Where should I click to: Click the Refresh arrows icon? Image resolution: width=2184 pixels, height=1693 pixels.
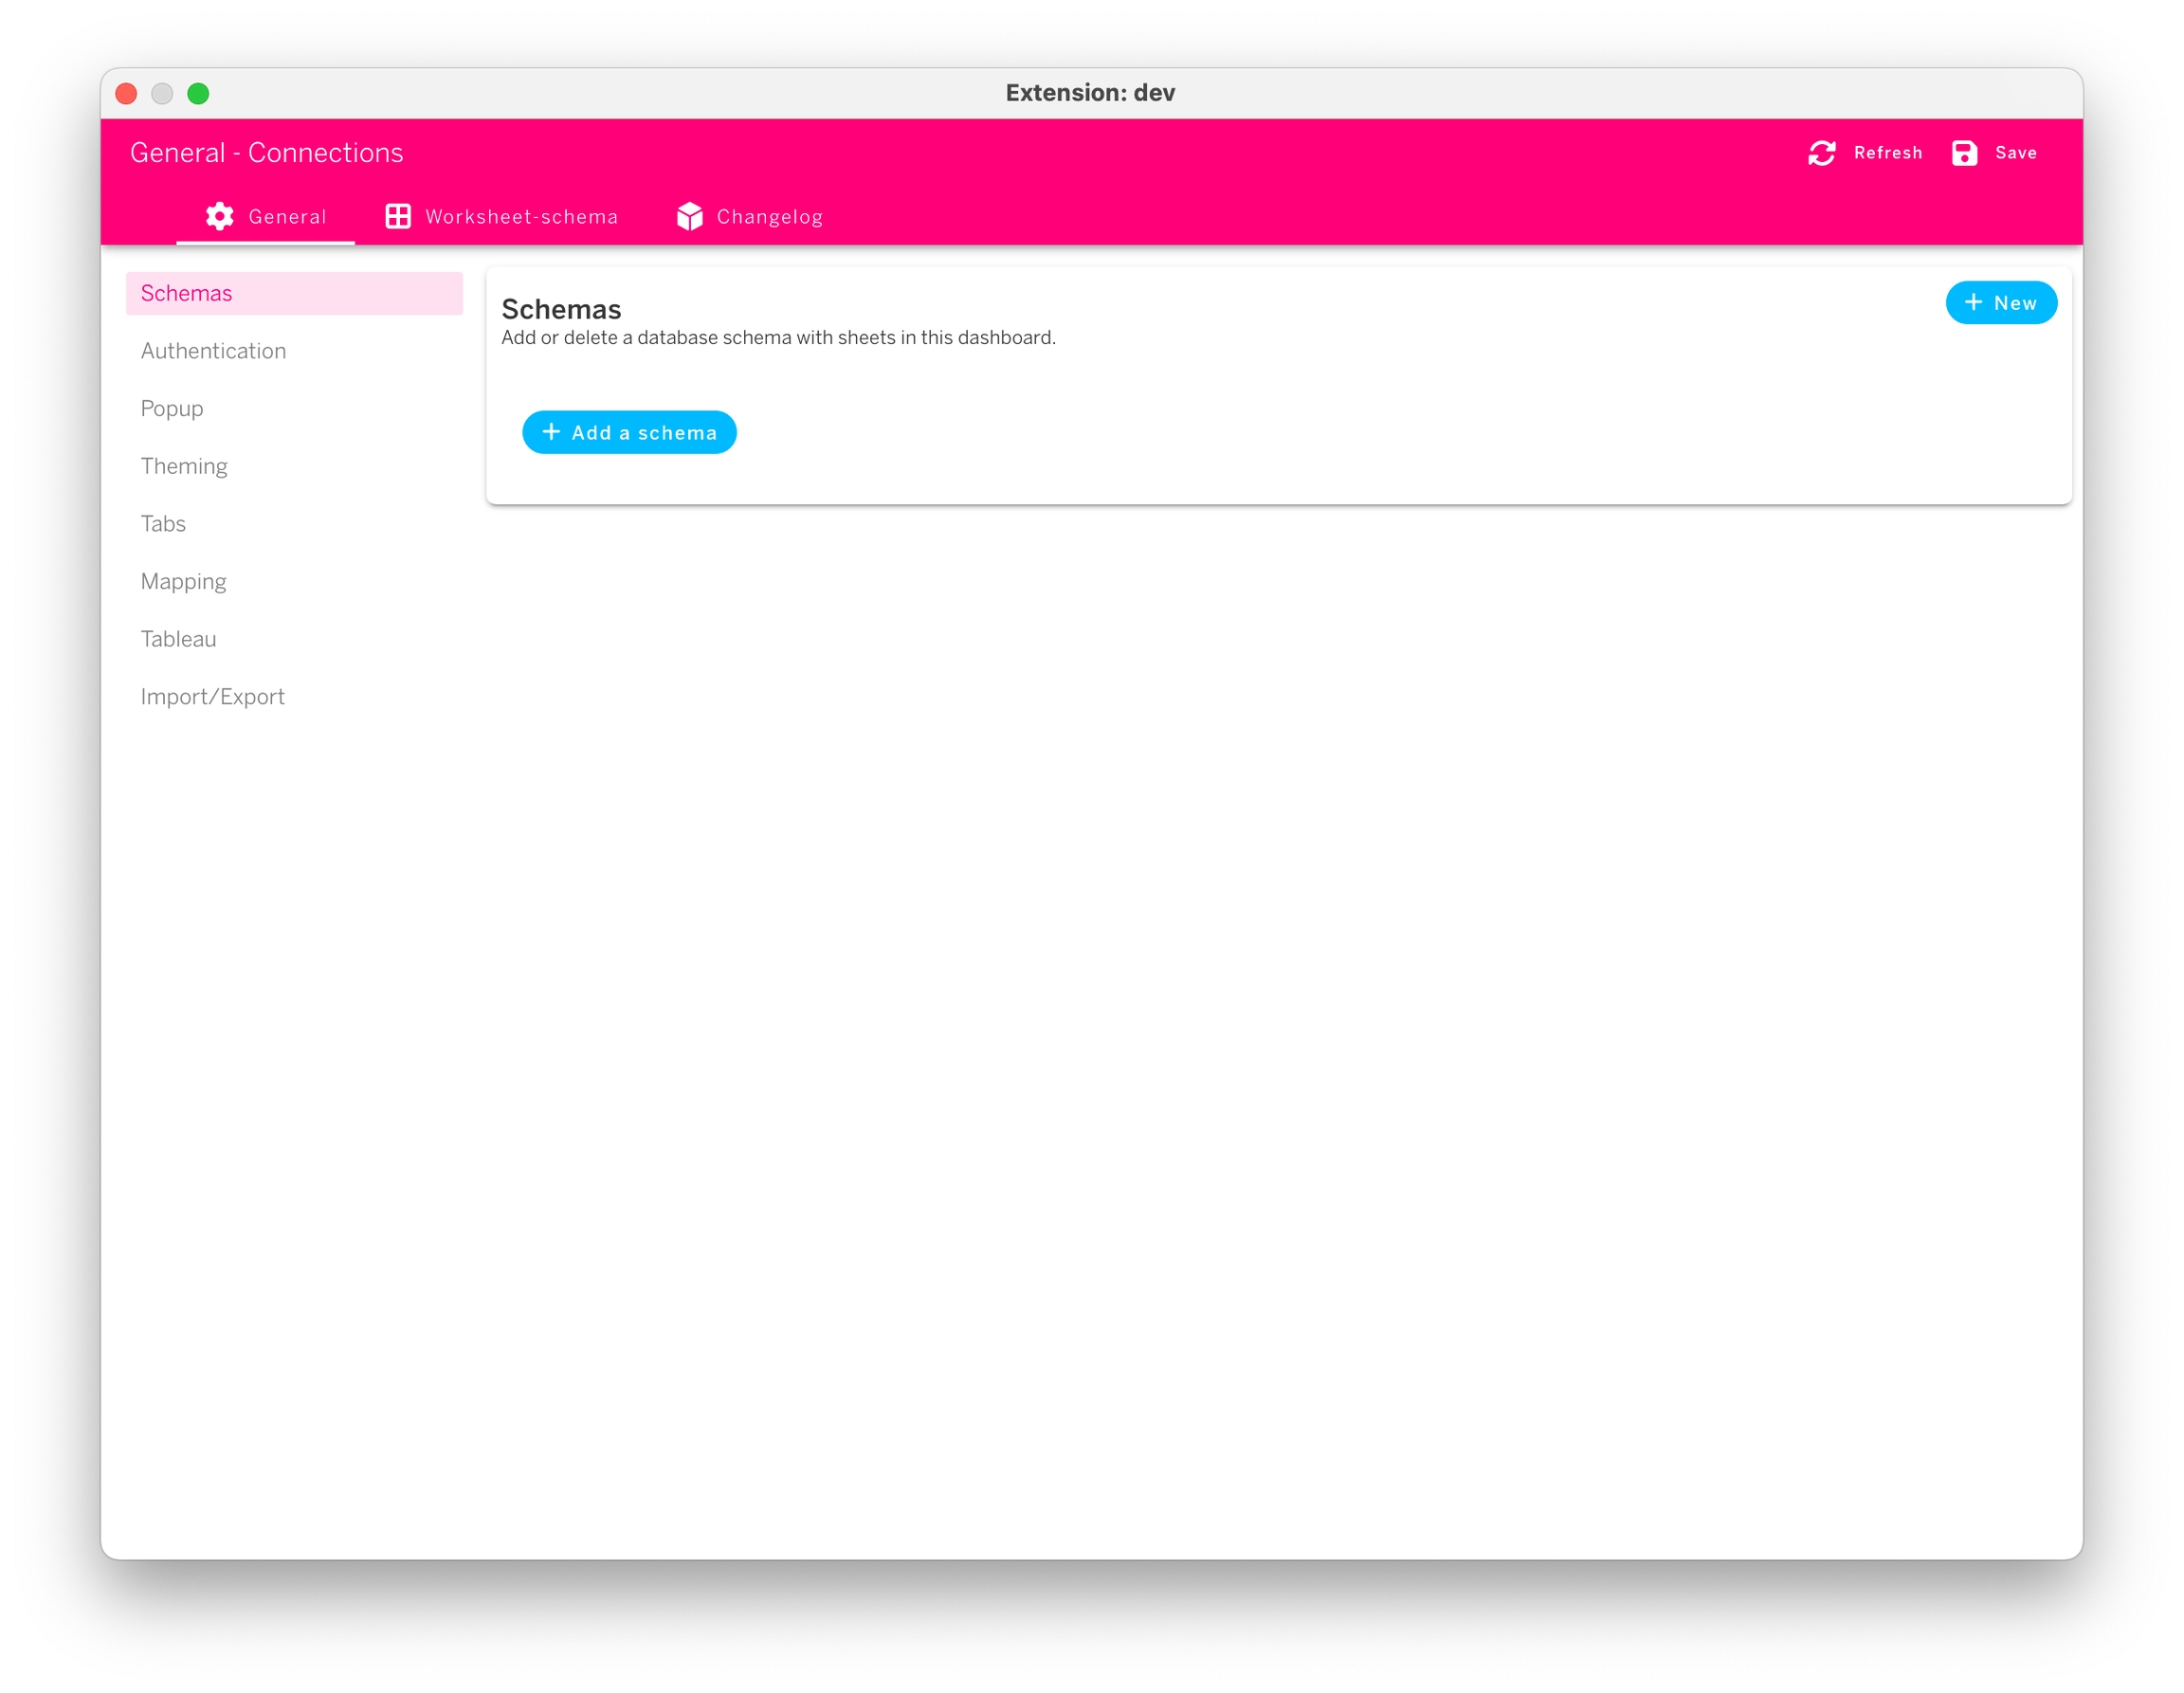[x=1821, y=153]
